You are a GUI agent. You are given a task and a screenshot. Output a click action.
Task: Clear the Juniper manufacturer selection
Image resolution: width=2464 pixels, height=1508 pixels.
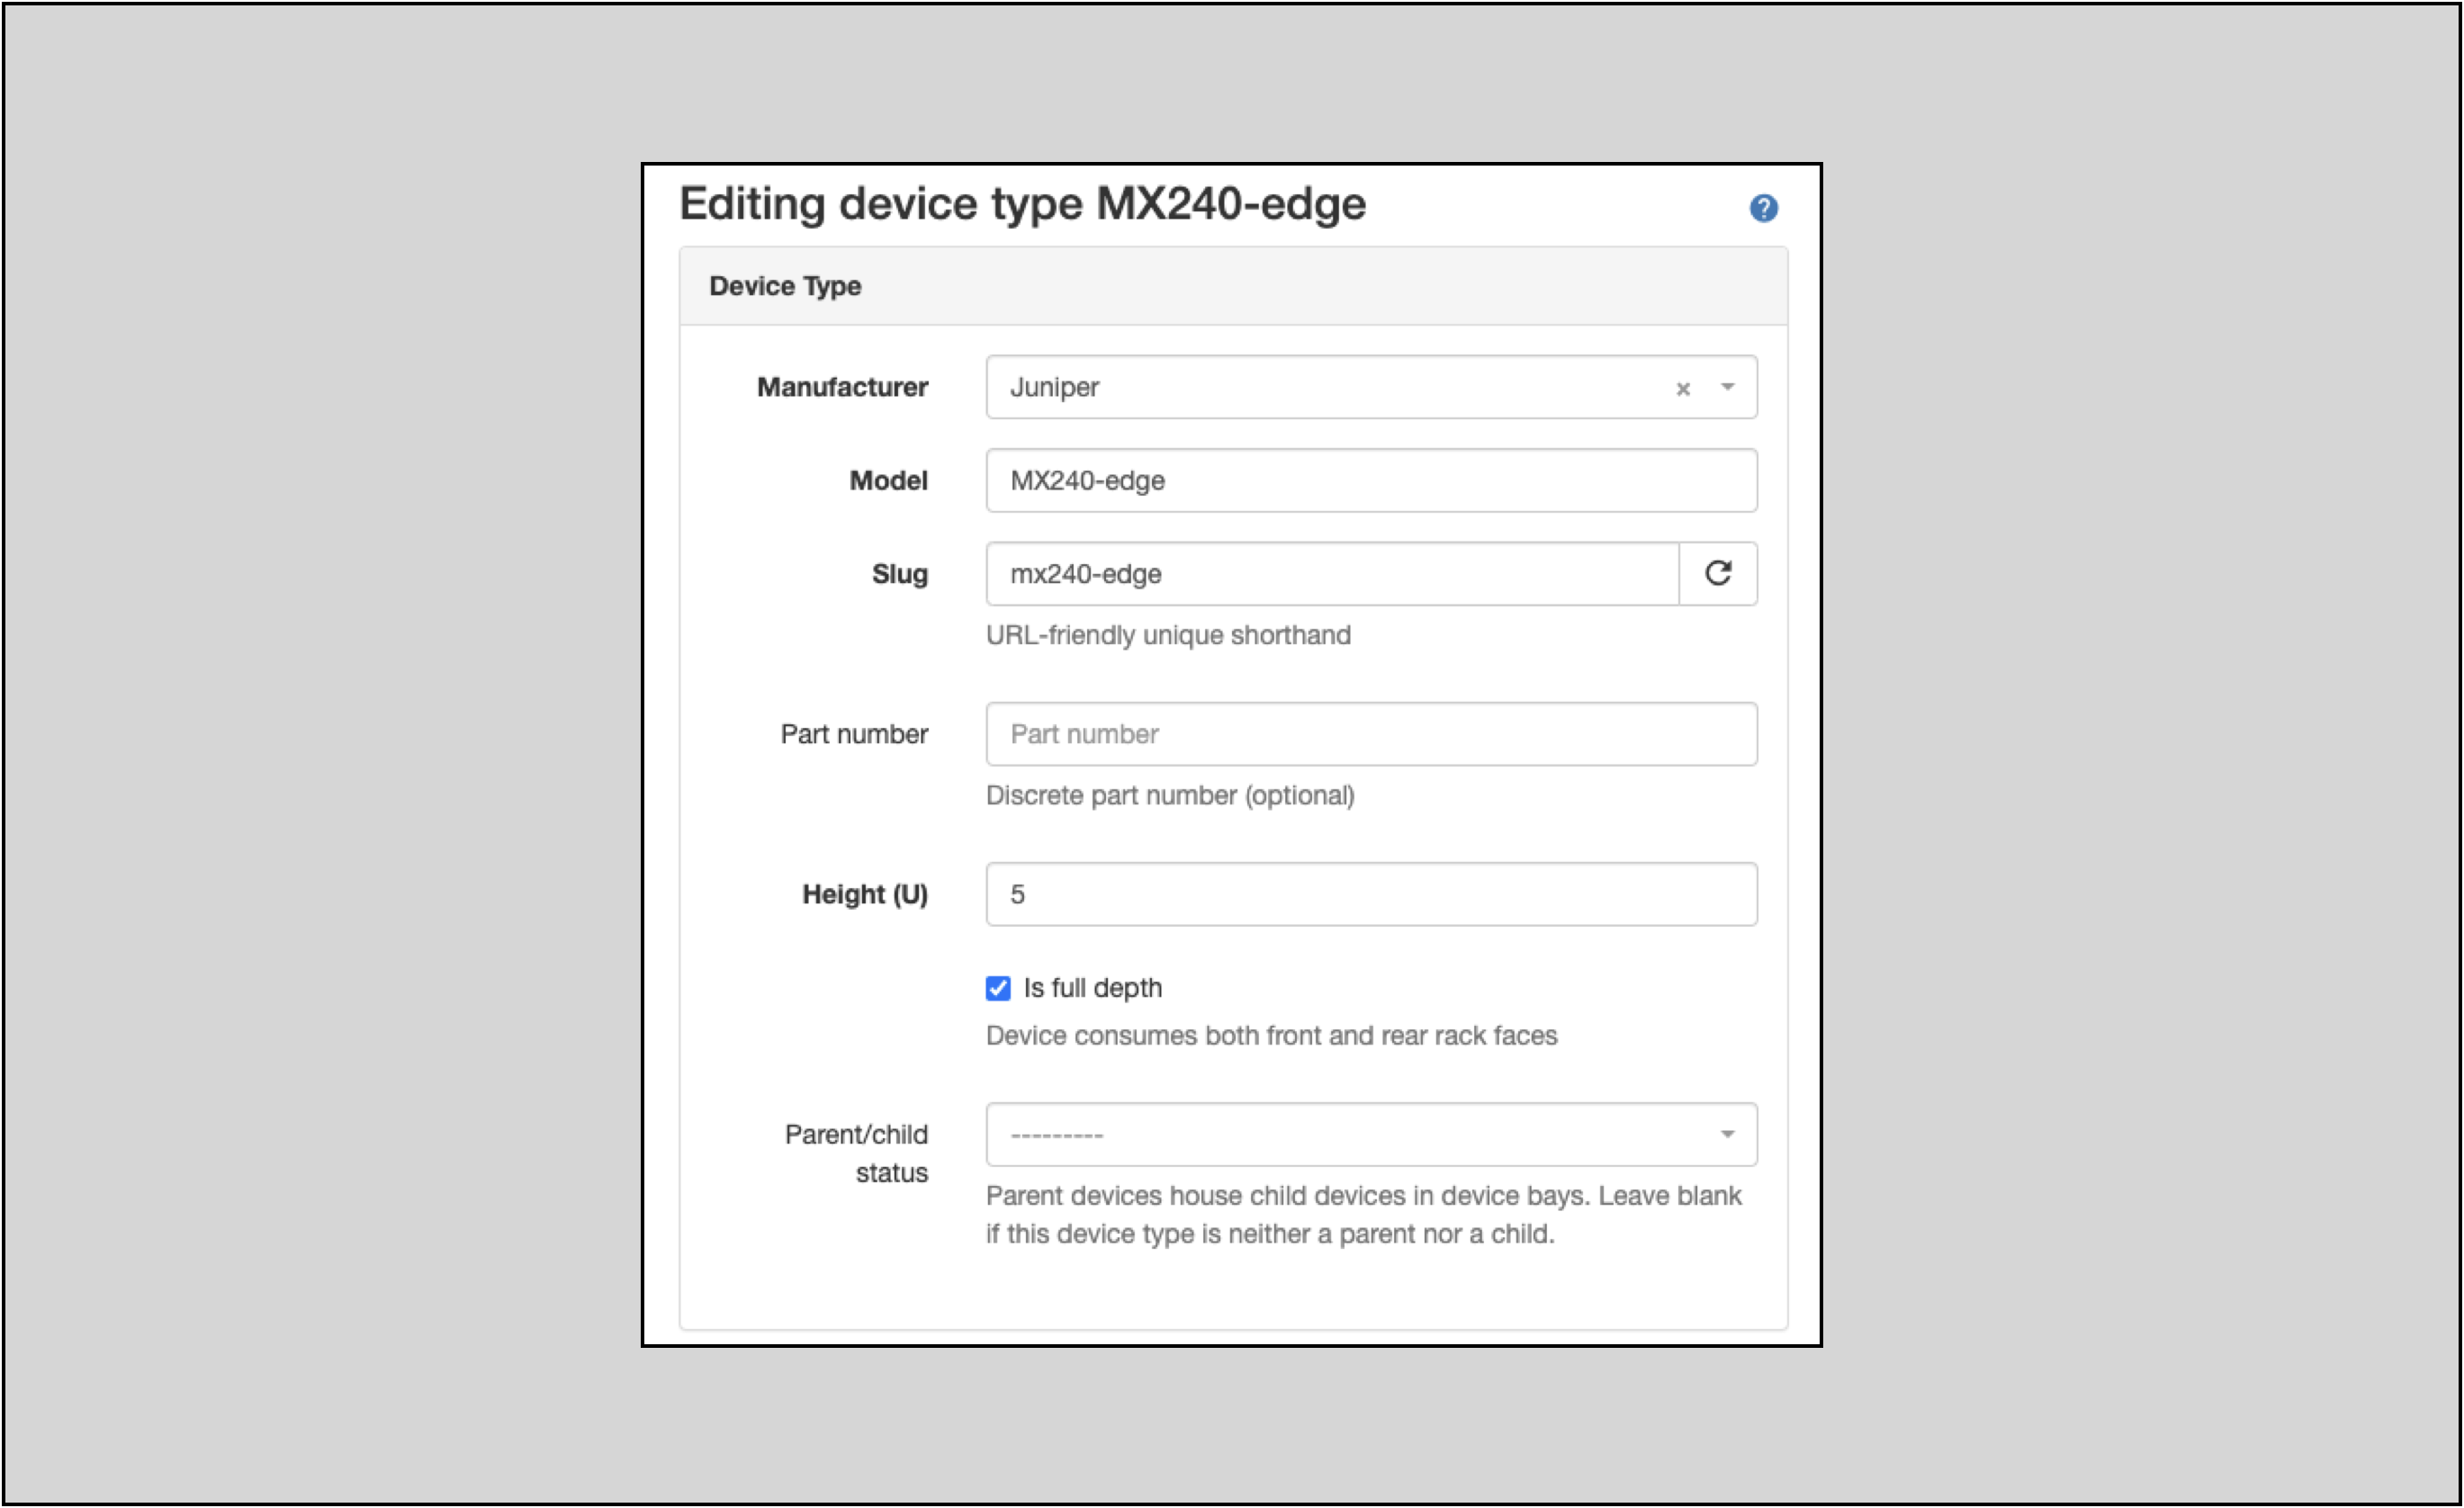pos(1683,389)
